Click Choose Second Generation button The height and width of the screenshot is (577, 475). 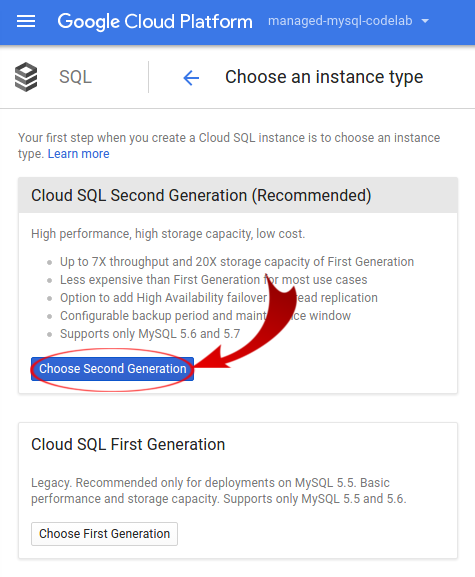pos(112,369)
